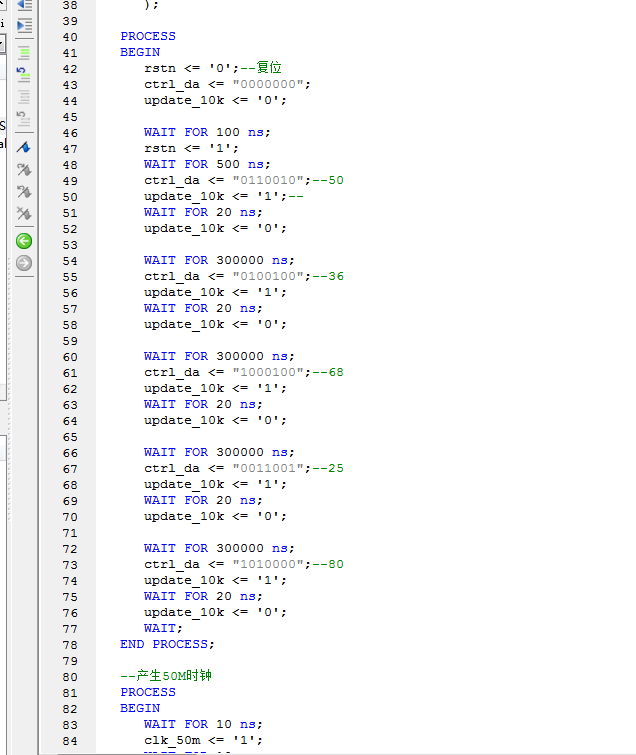Click the PROCESS keyword on line 81
Image resolution: width=636 pixels, height=755 pixels.
coord(148,692)
